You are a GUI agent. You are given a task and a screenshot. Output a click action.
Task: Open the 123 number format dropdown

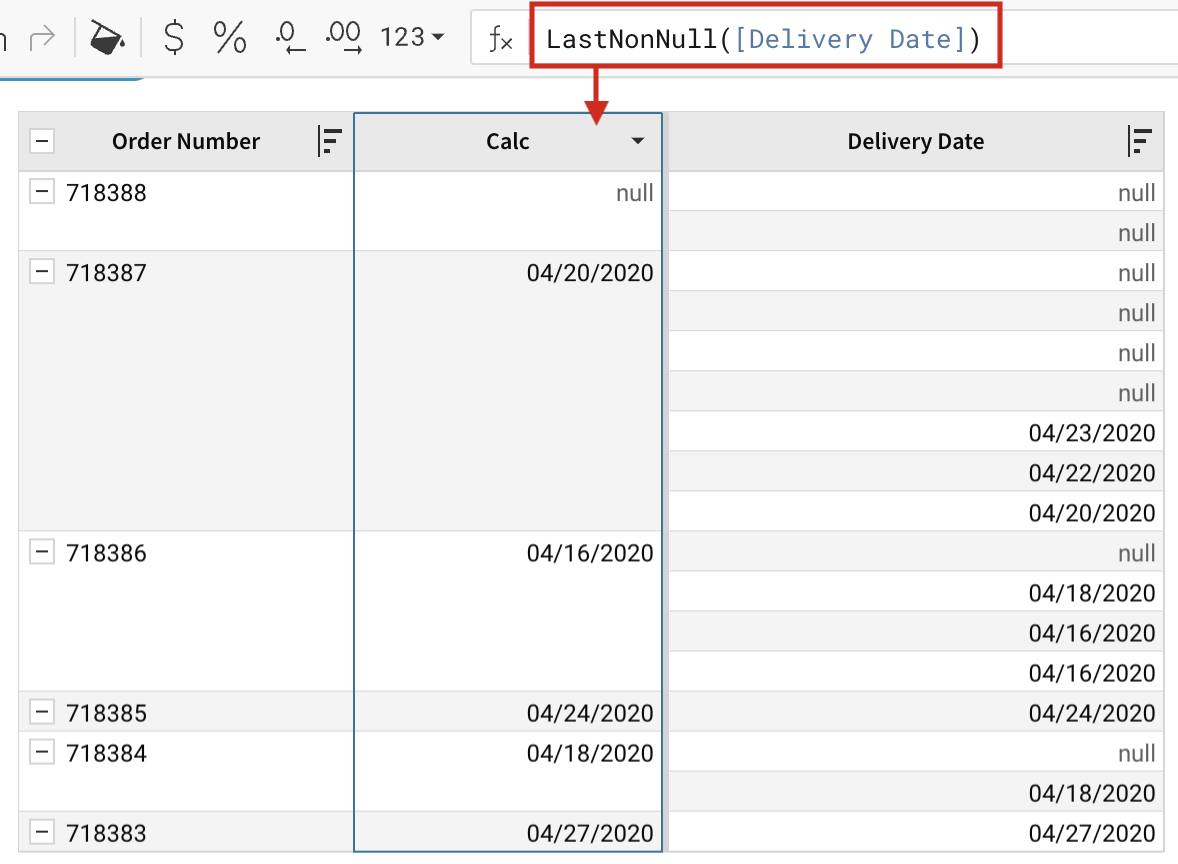click(413, 39)
